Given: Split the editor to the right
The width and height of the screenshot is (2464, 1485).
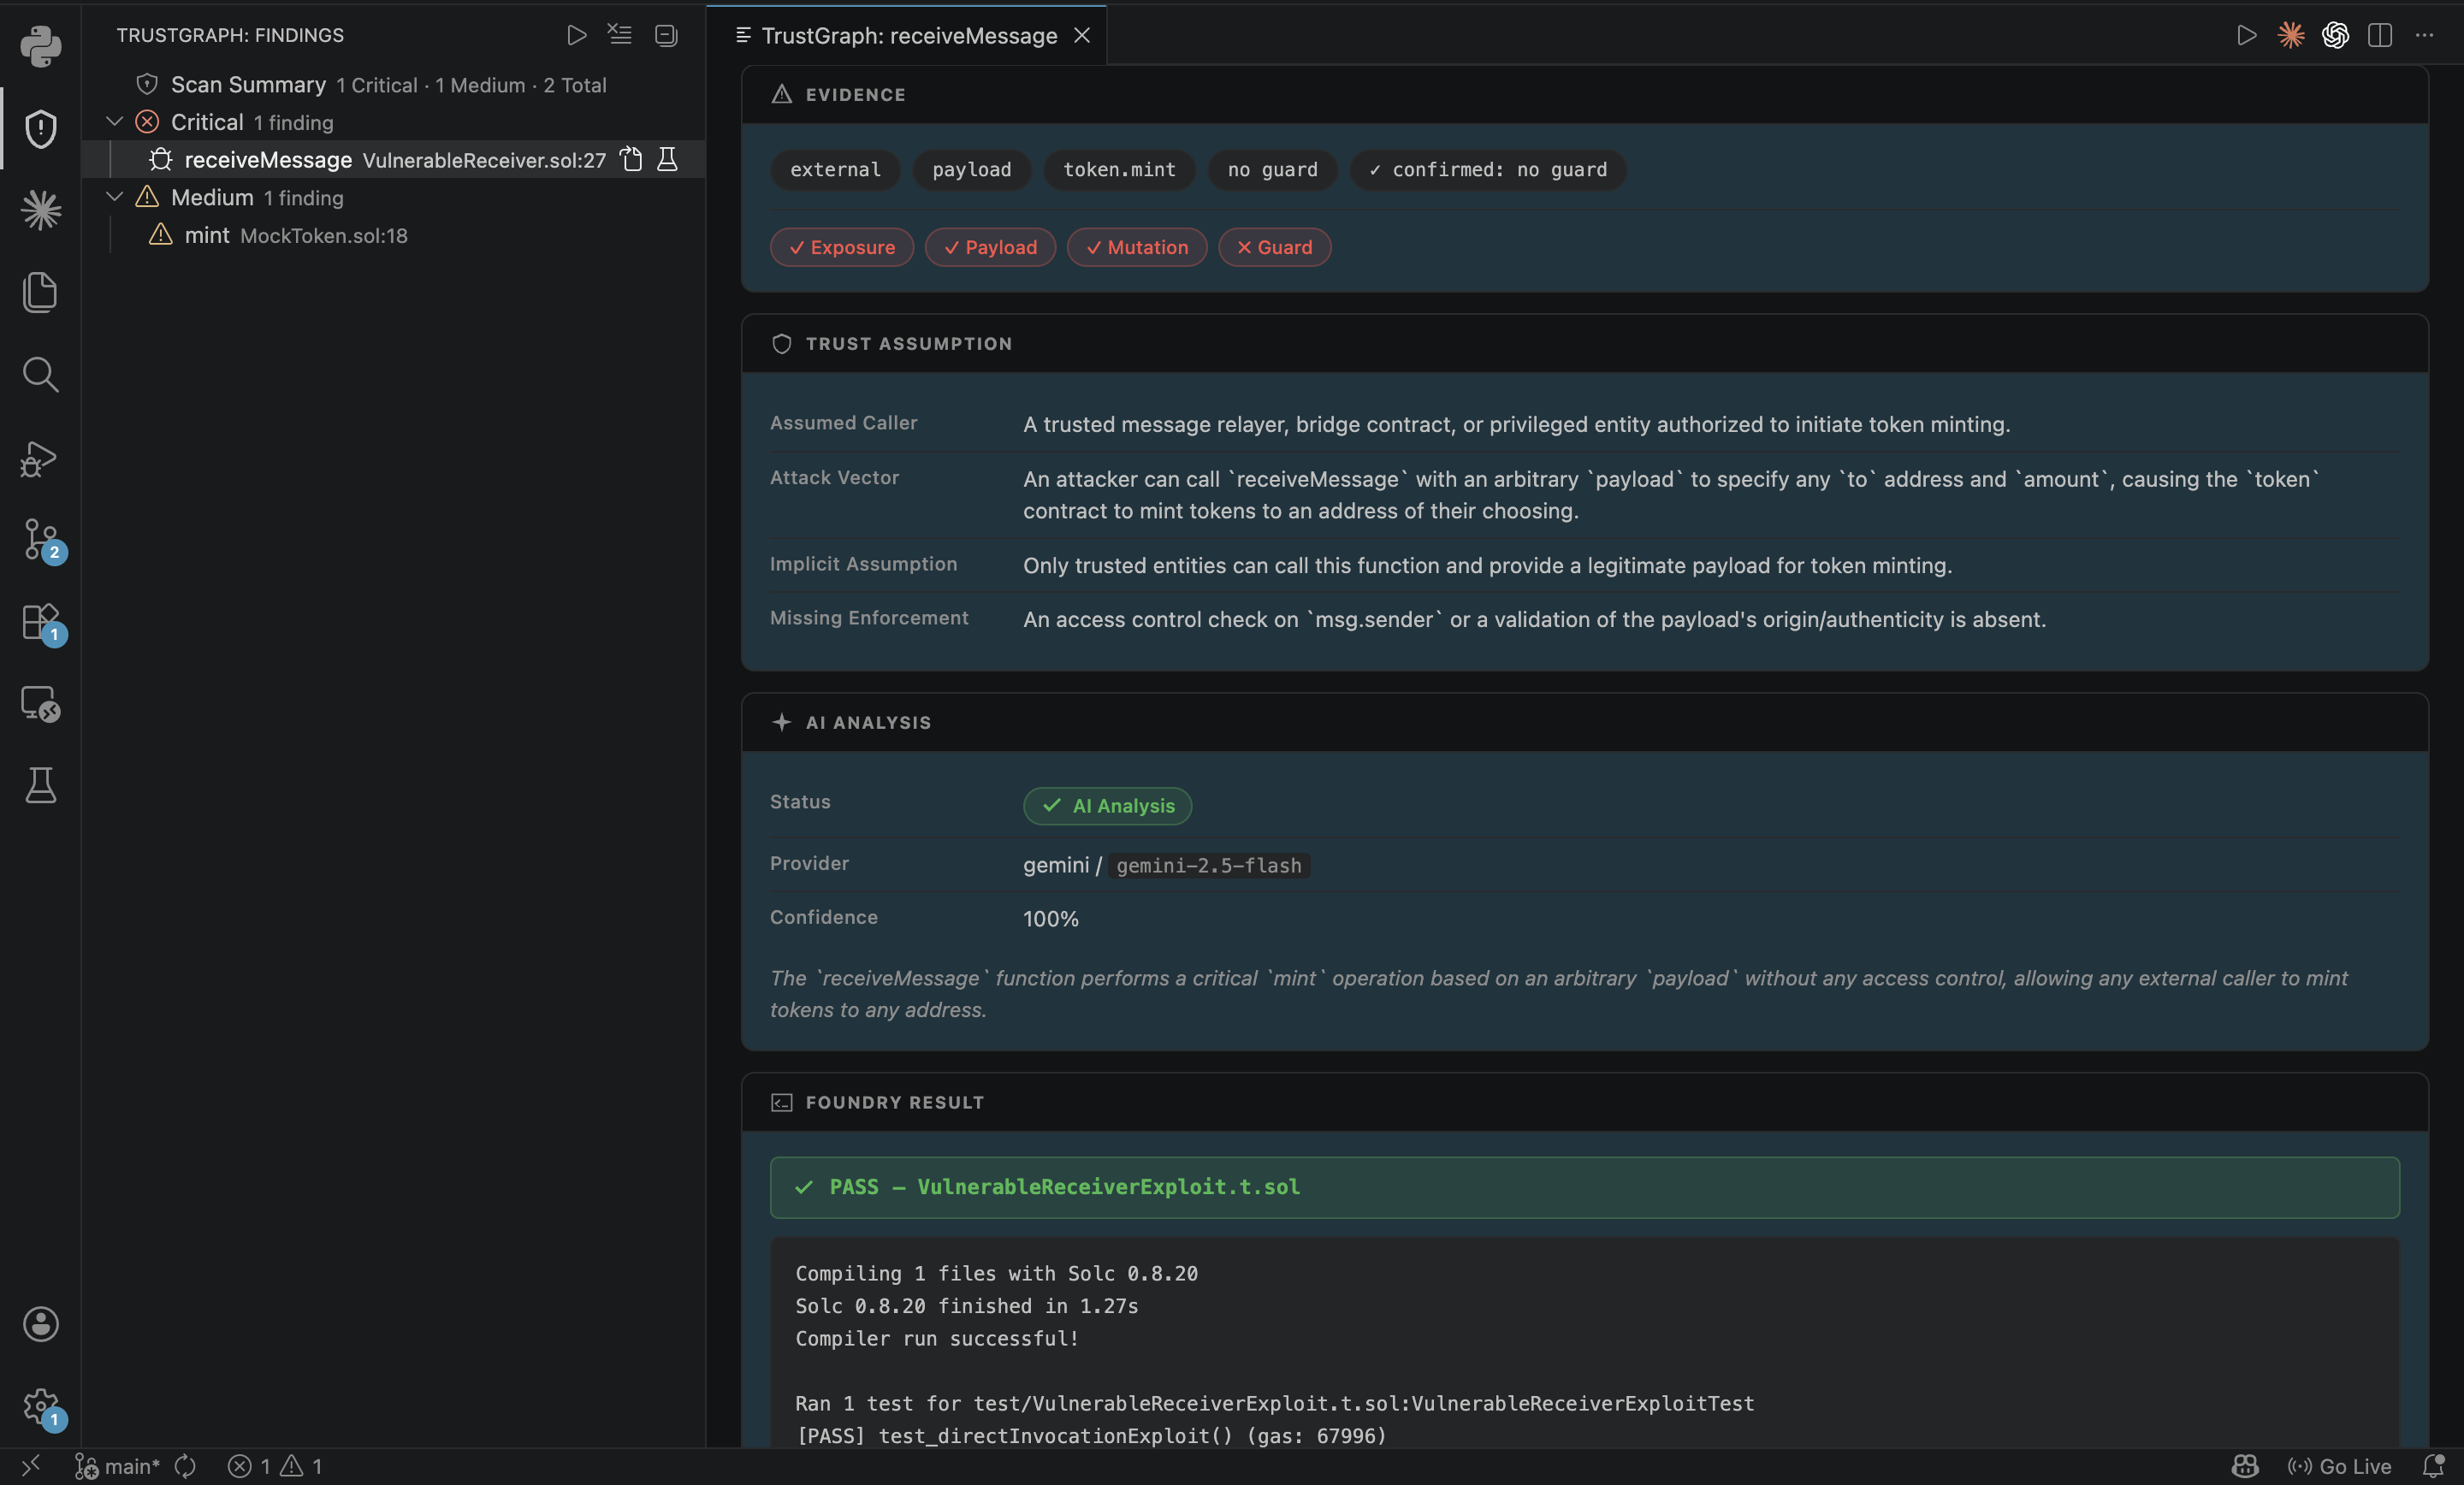Looking at the screenshot, I should [x=2380, y=35].
